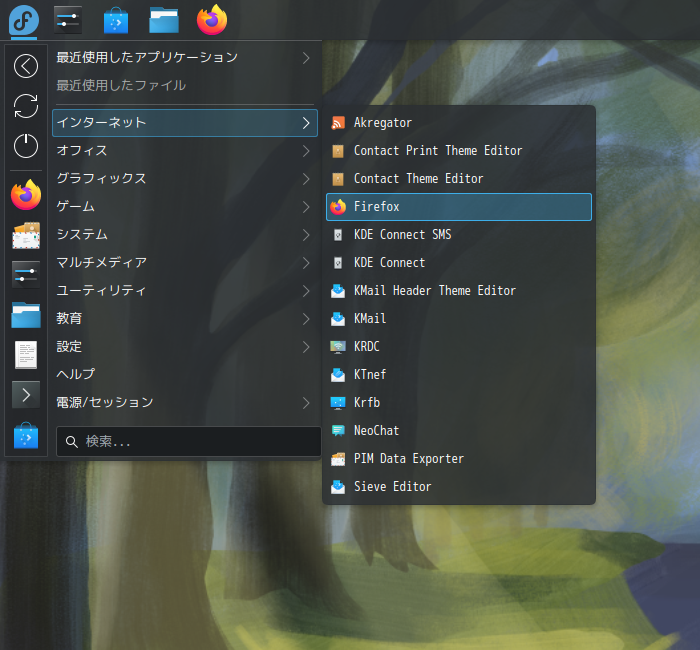
Task: Click the 検索 search input field
Action: click(189, 442)
